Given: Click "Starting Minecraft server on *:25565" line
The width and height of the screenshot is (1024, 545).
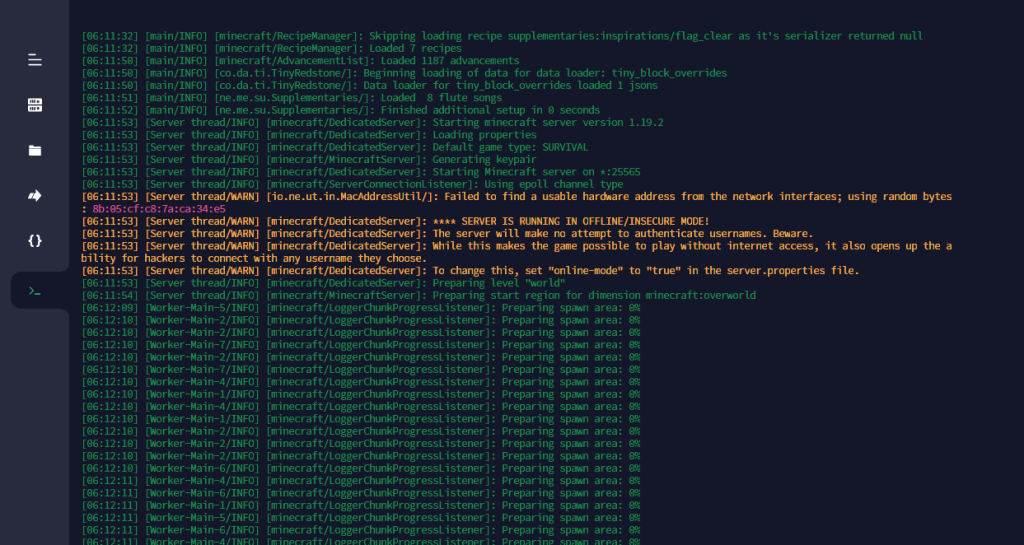Looking at the screenshot, I should coord(361,172).
